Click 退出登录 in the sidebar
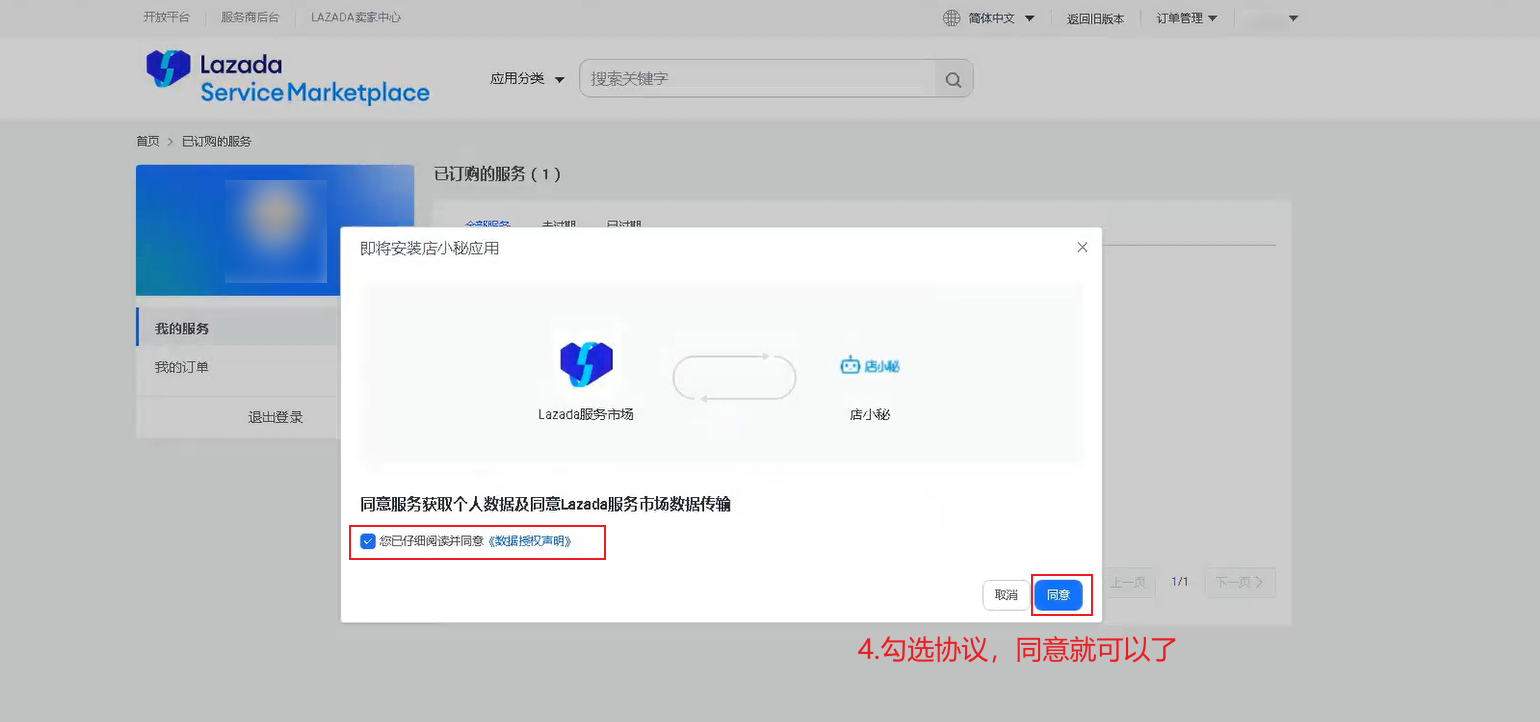 tap(275, 417)
